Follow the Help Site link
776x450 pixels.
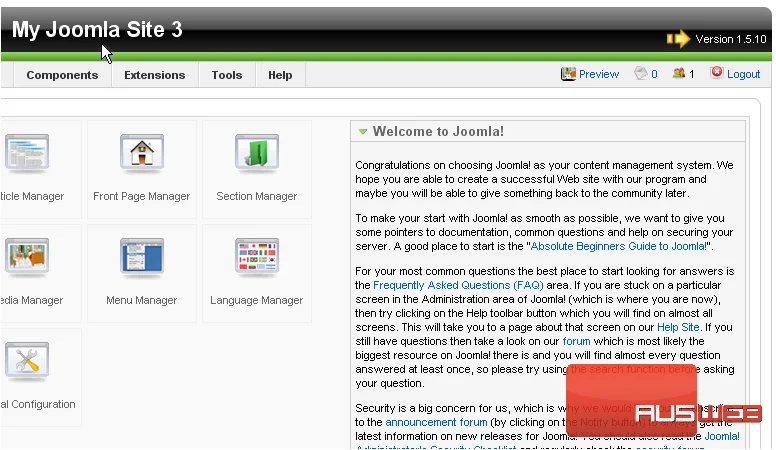[678, 327]
